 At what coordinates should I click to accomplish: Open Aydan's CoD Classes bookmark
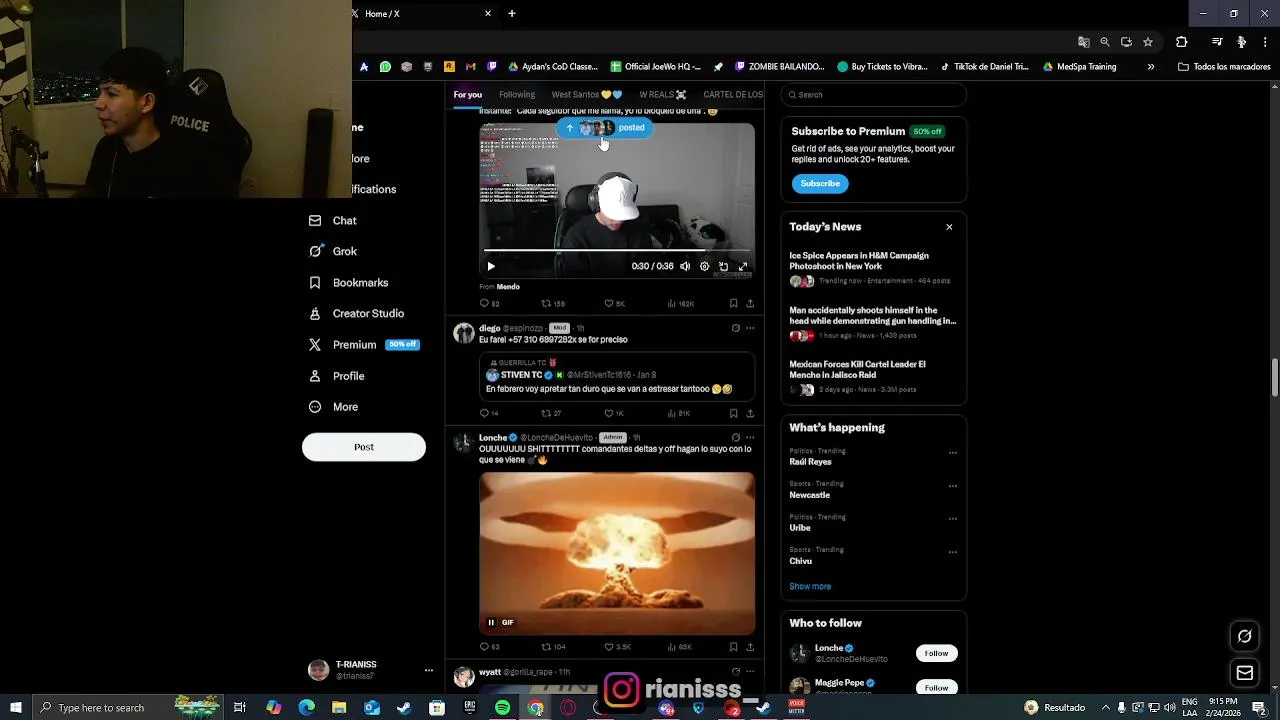(553, 67)
